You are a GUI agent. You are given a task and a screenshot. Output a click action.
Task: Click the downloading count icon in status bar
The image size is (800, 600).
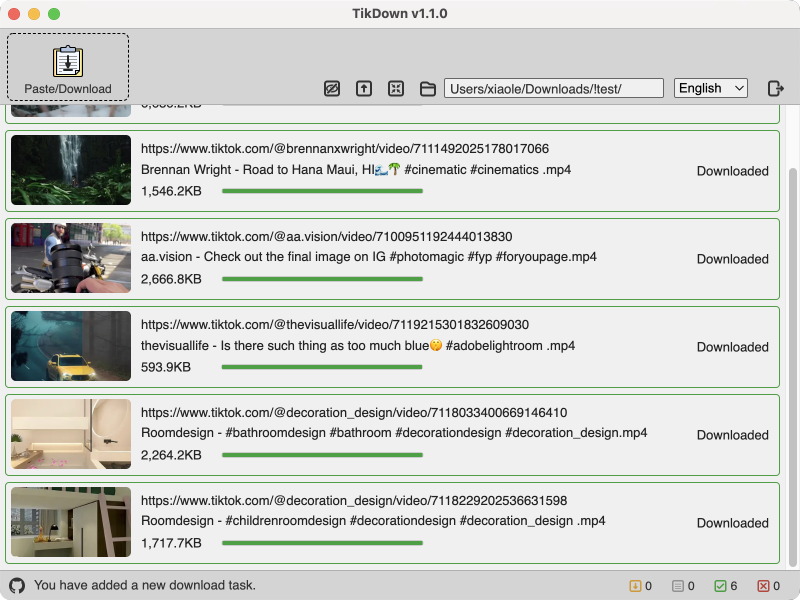pos(635,586)
